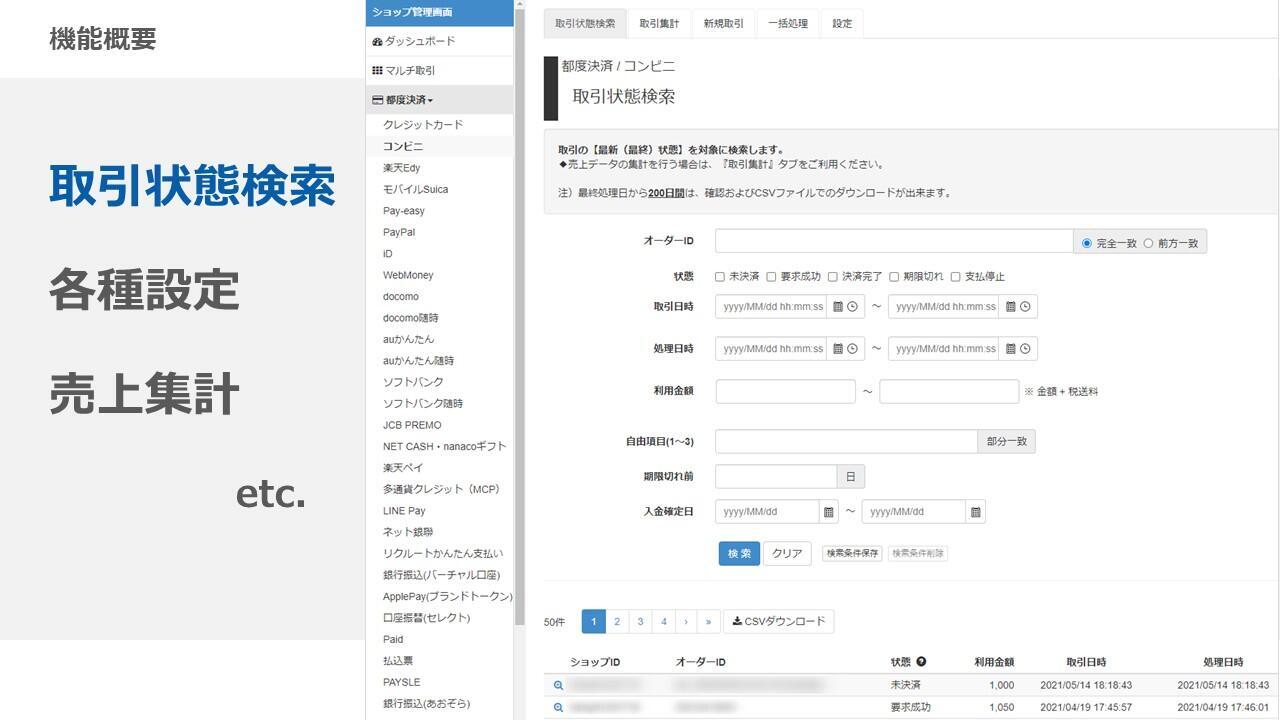Select 楽天Edy in the sidebar
The width and height of the screenshot is (1280, 720).
pos(401,168)
